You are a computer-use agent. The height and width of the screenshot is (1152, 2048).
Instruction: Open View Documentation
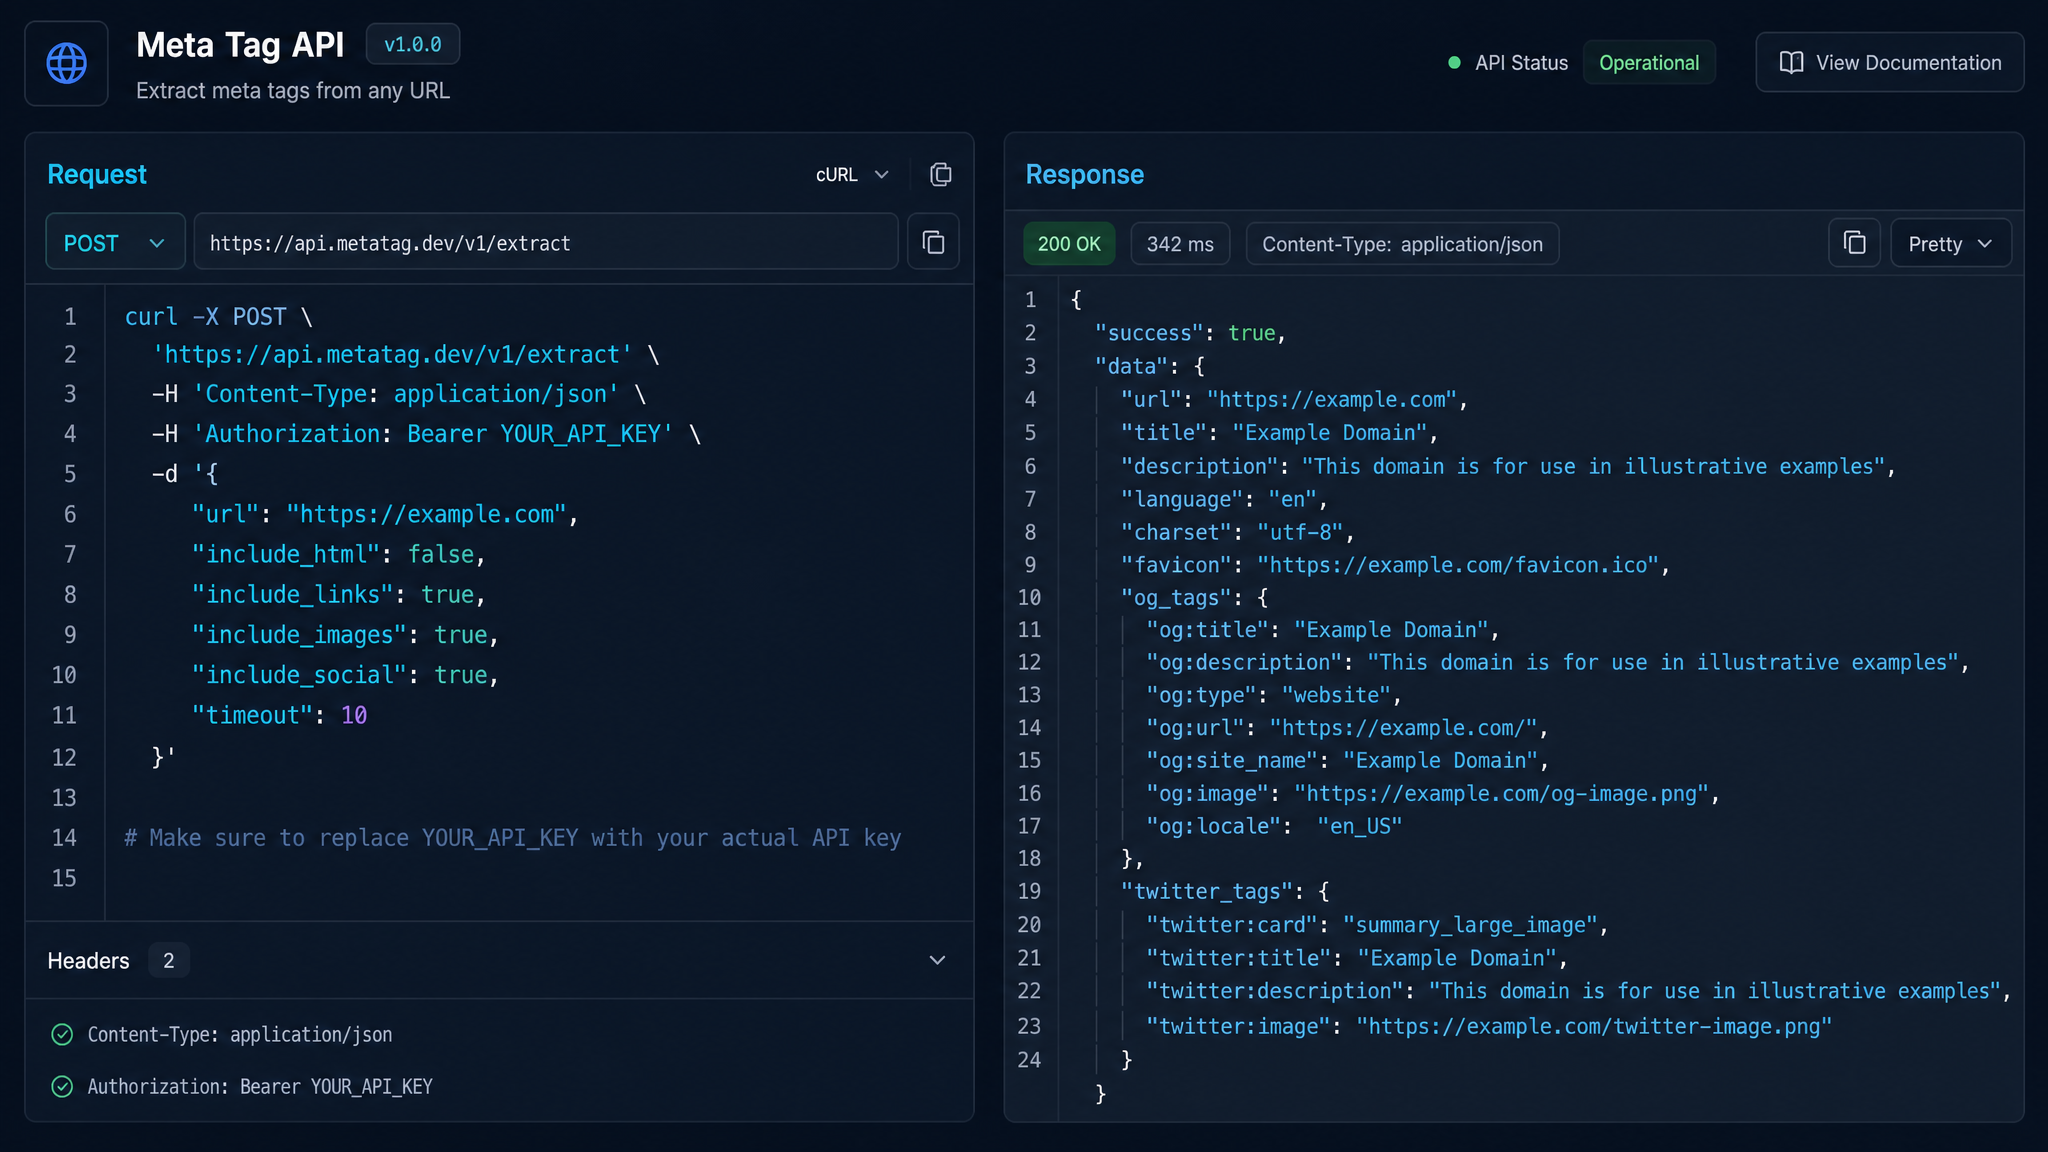(1890, 62)
